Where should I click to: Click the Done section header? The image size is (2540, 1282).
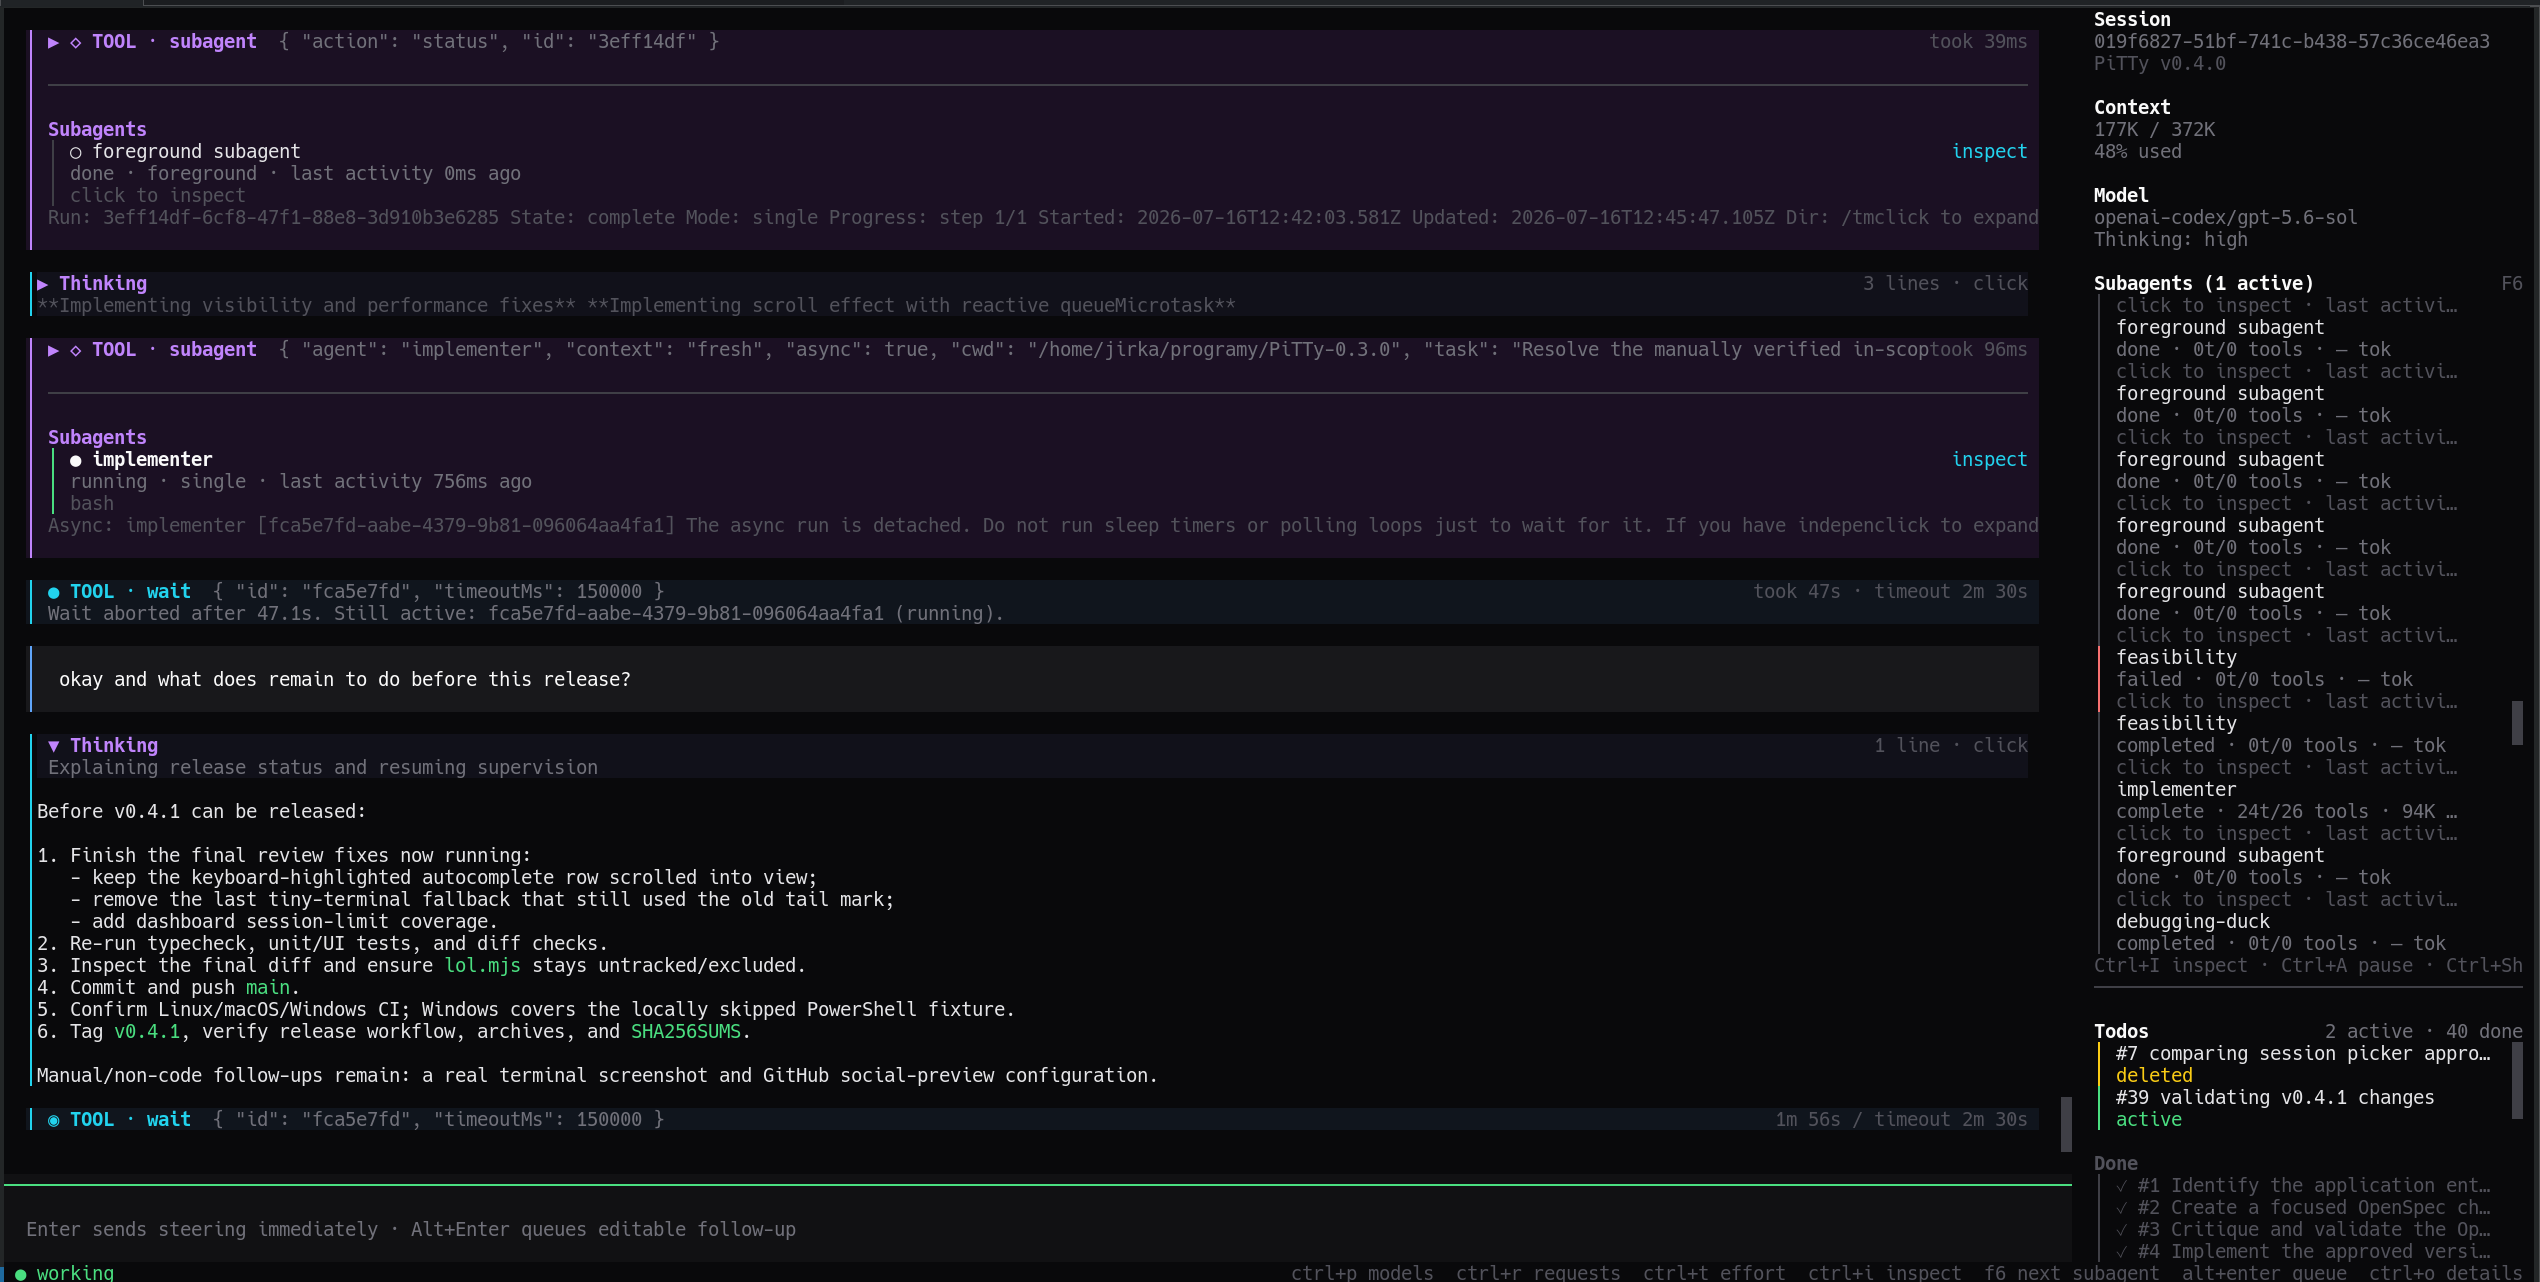tap(2115, 1164)
